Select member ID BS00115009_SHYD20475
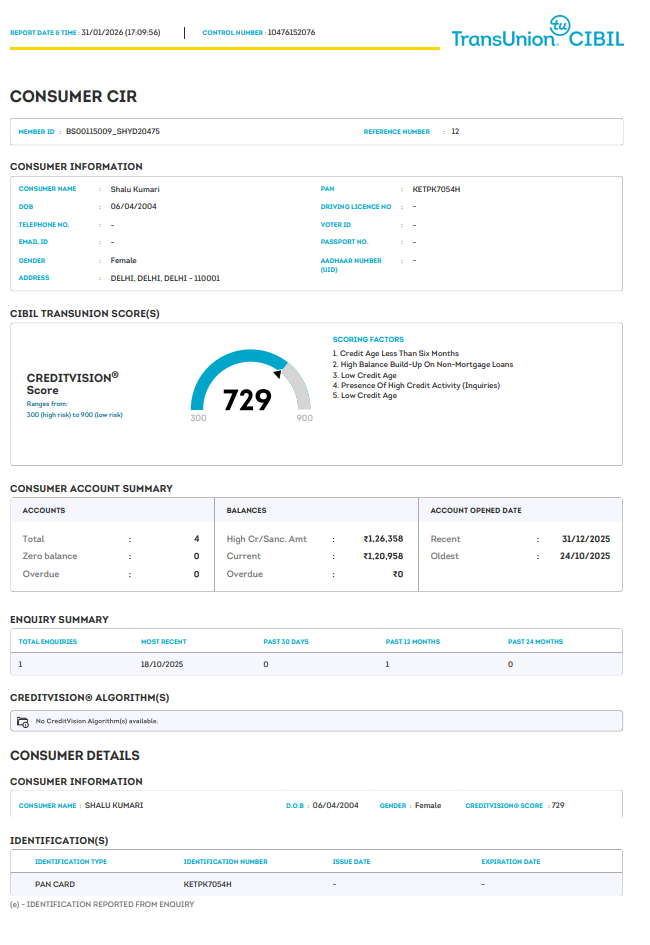This screenshot has height=945, width=650. pos(113,131)
